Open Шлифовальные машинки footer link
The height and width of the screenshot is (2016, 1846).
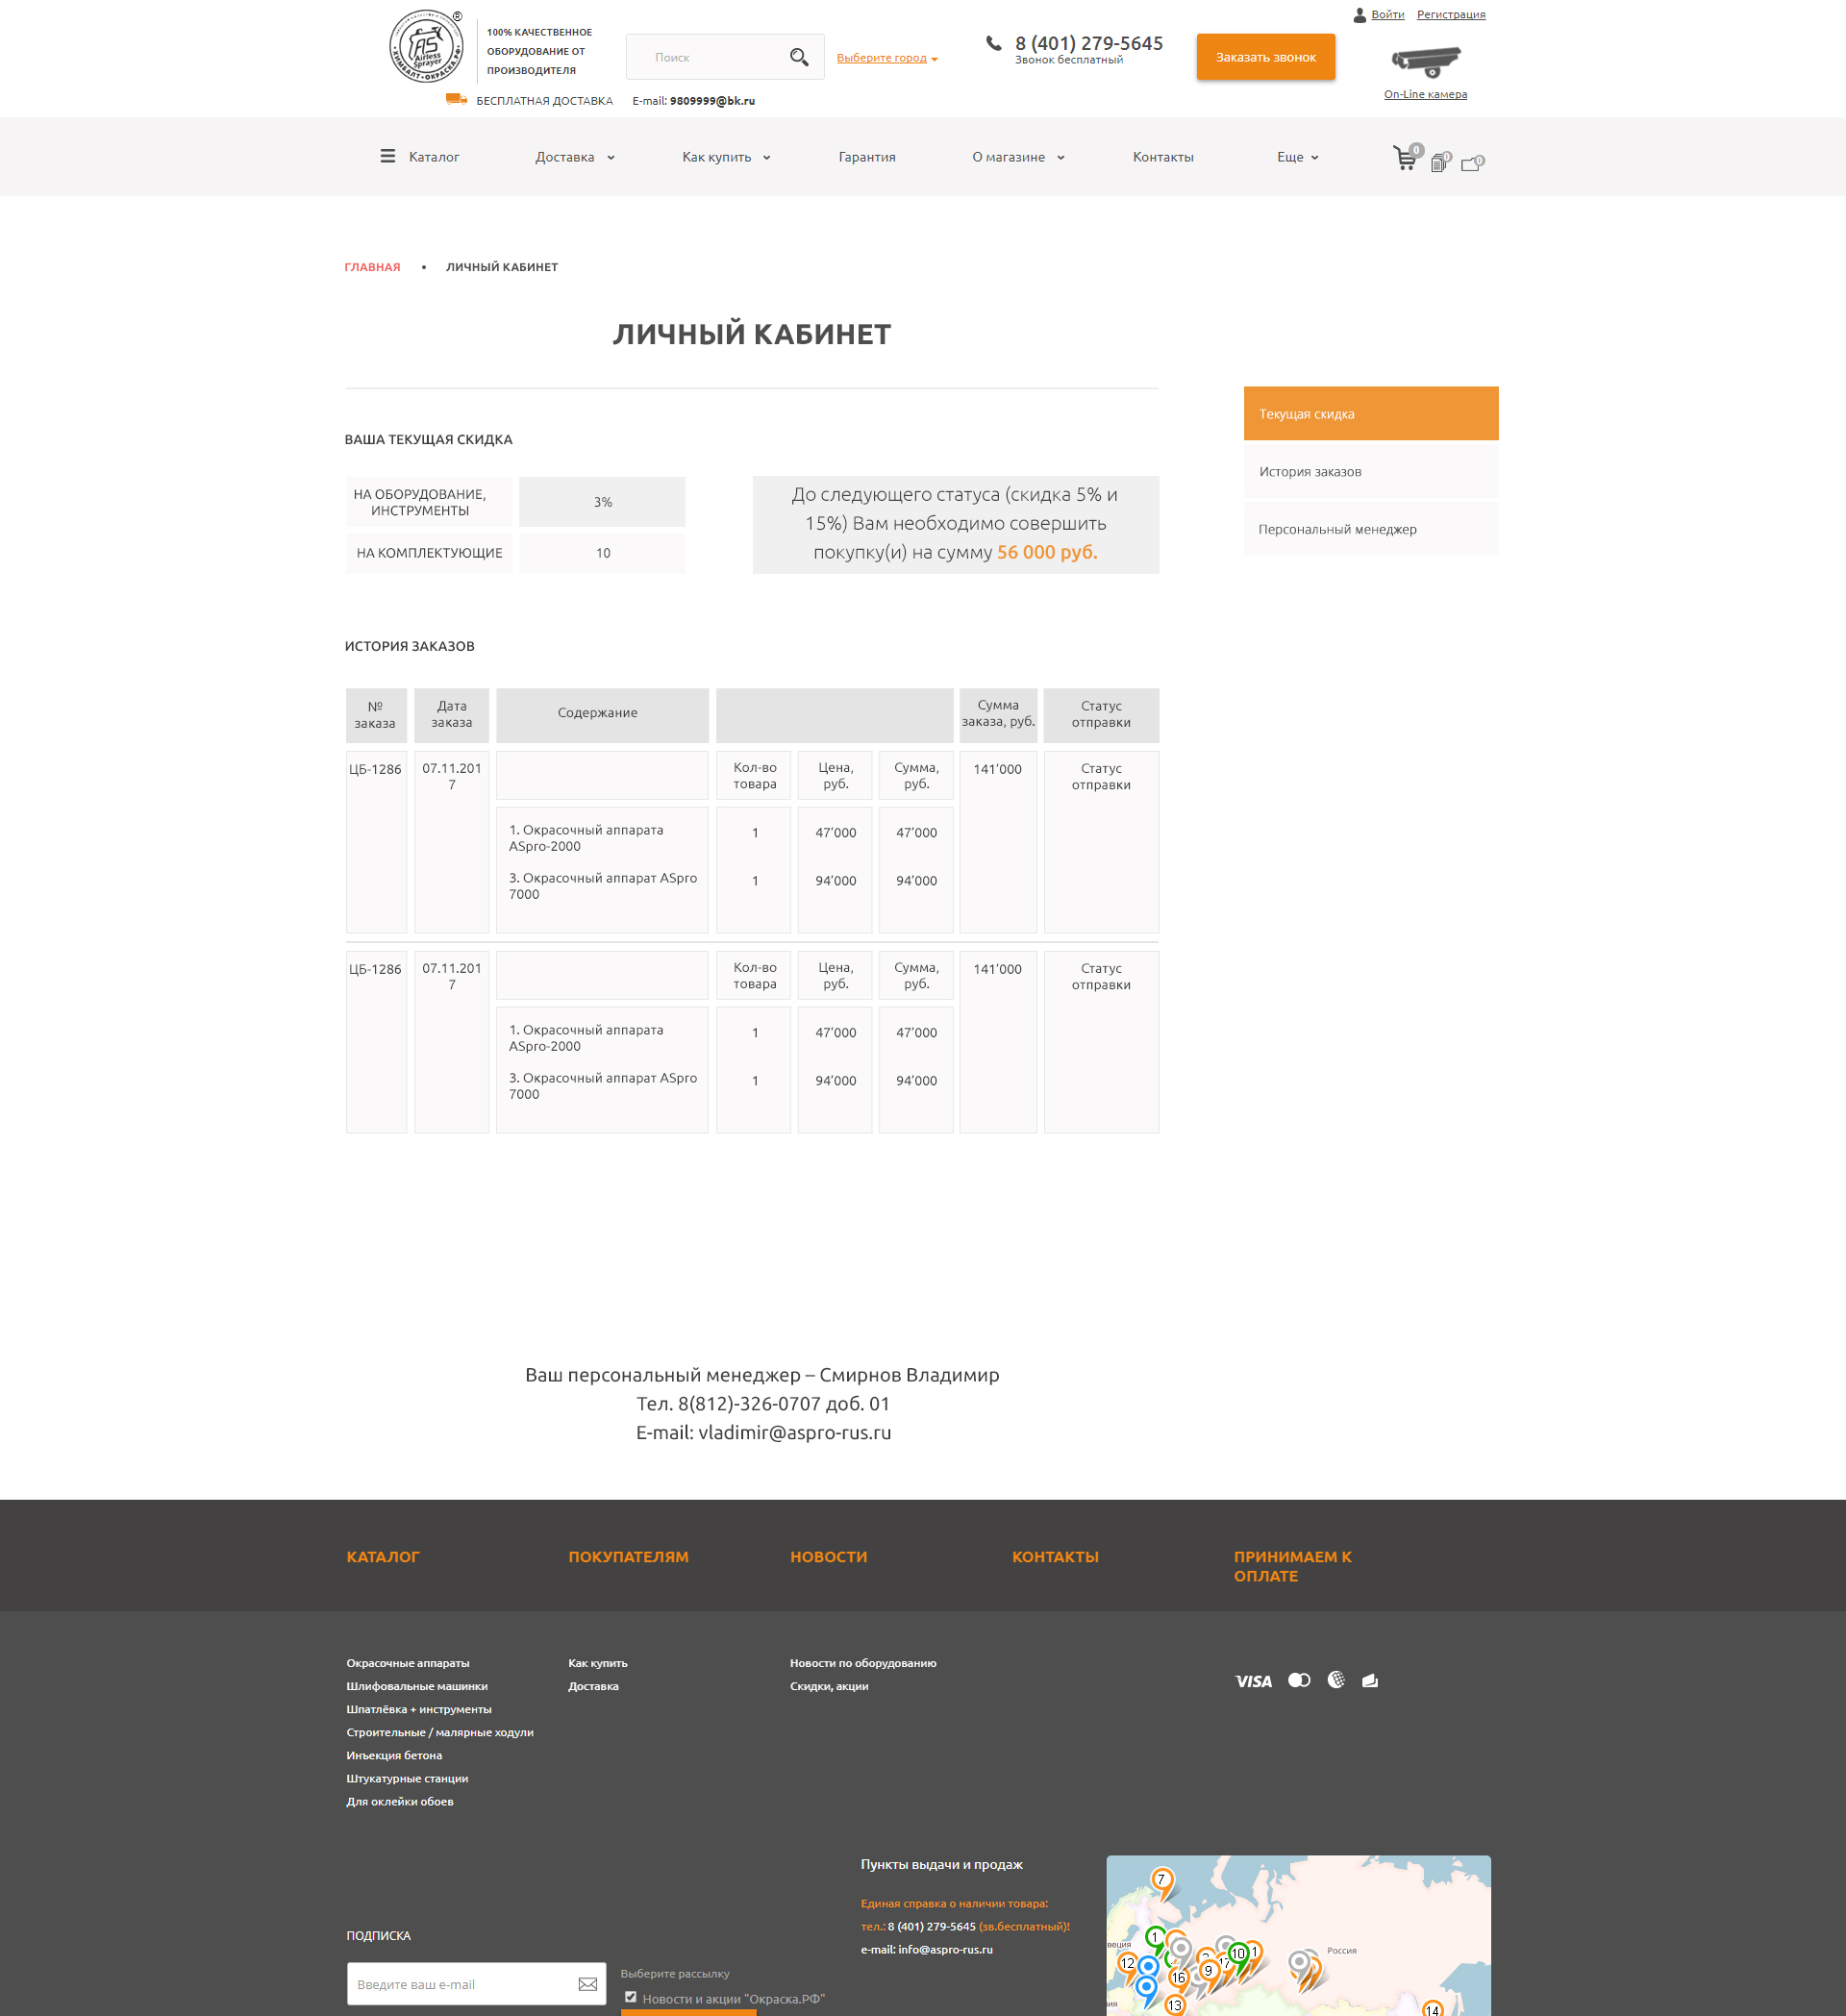pyautogui.click(x=417, y=1686)
